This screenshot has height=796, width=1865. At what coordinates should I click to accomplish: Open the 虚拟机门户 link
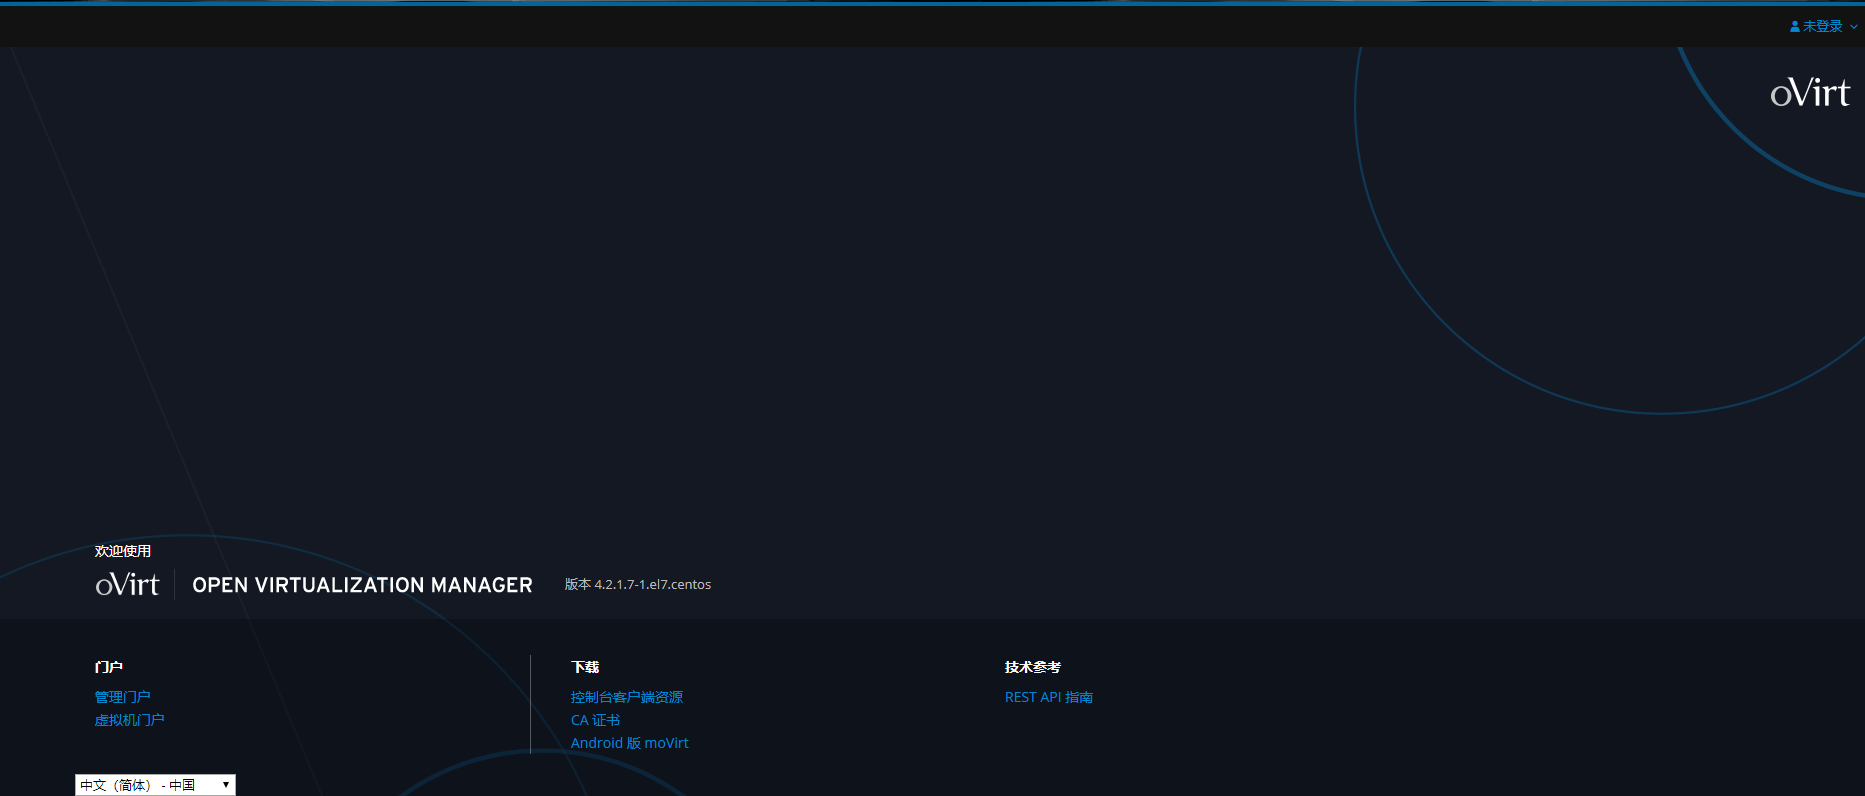[x=130, y=720]
